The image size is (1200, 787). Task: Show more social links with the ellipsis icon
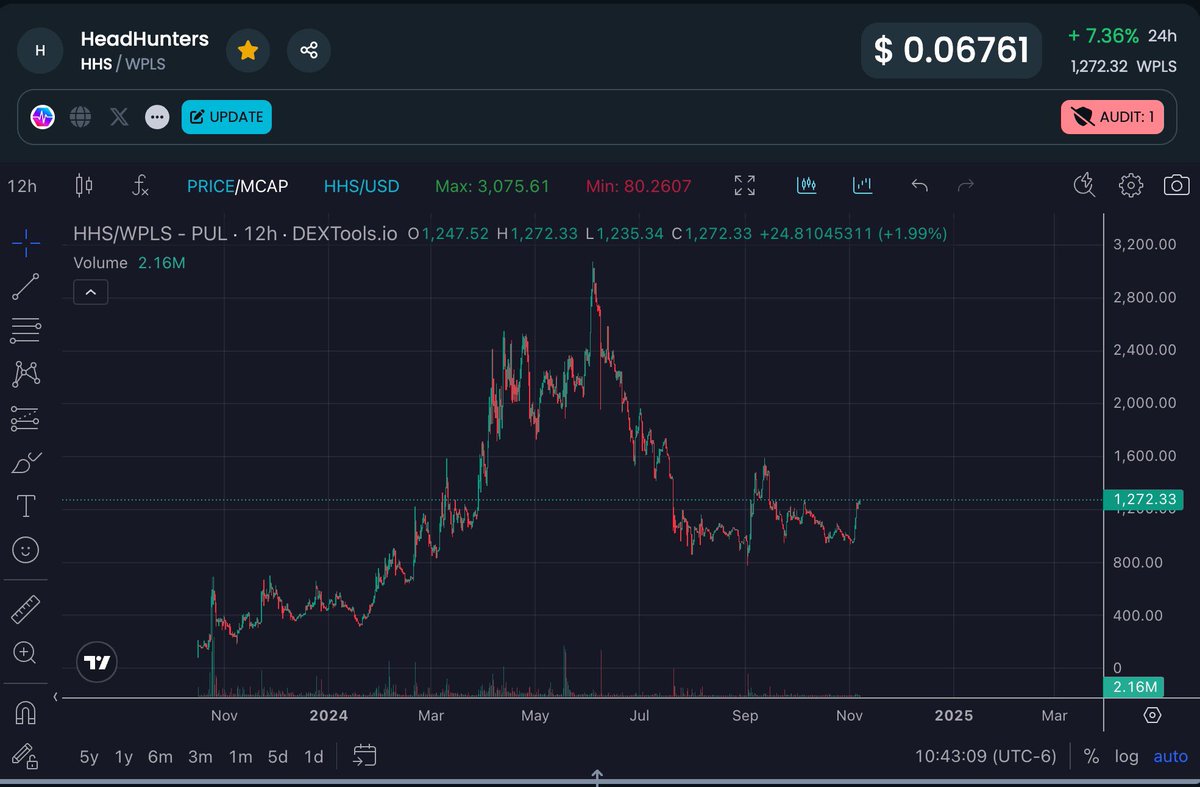click(x=157, y=117)
